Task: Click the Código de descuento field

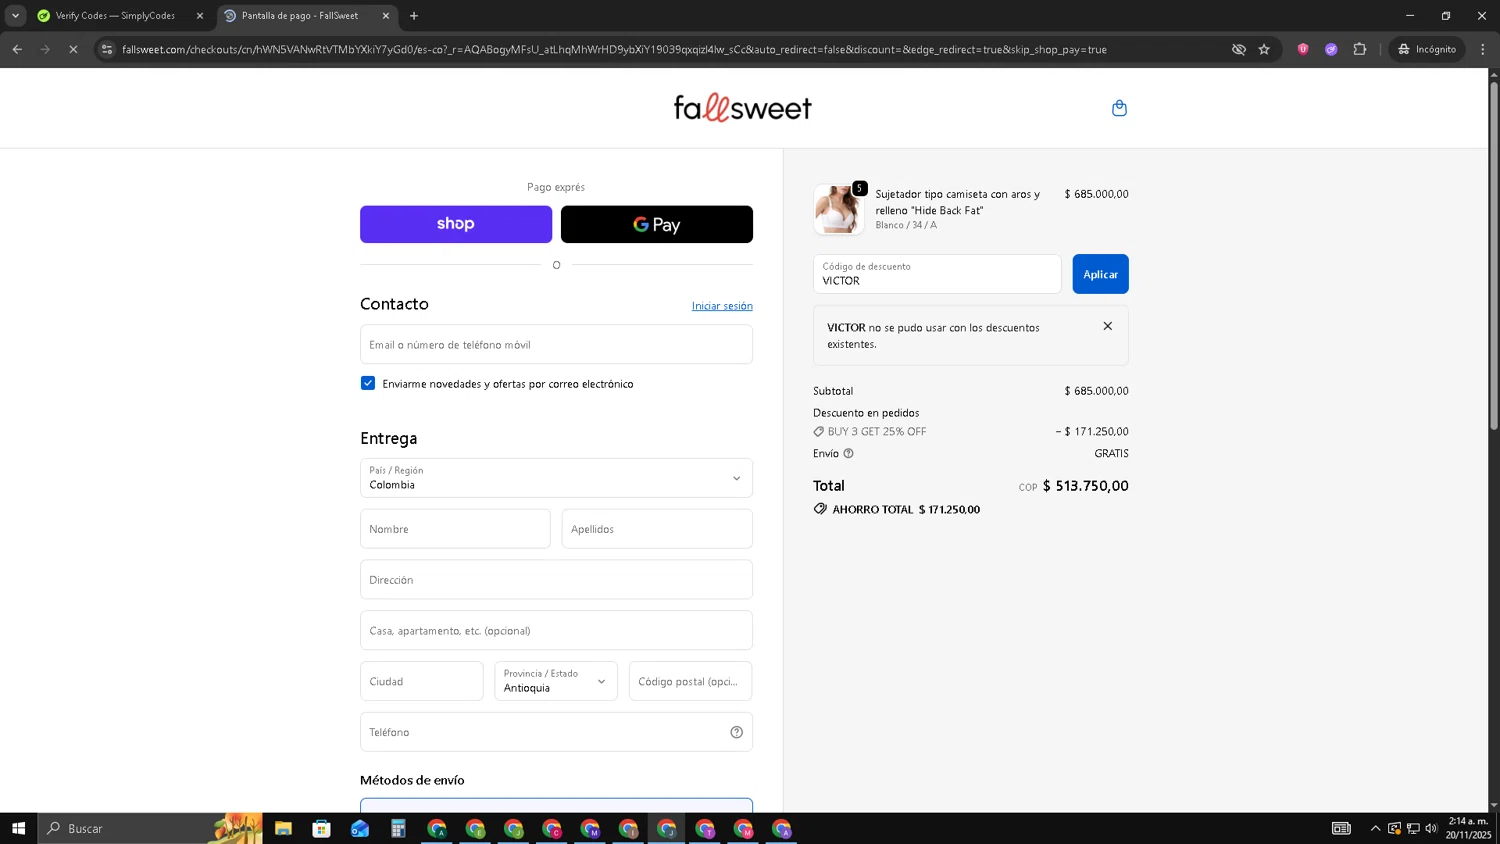Action: [937, 274]
